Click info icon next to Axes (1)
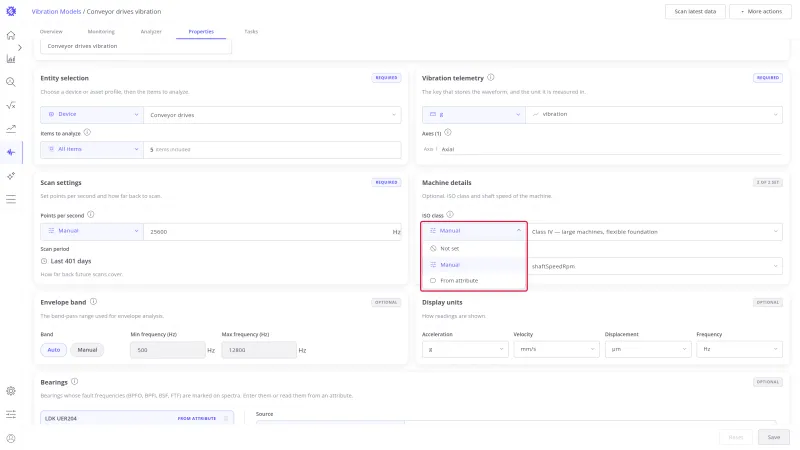 (x=447, y=133)
